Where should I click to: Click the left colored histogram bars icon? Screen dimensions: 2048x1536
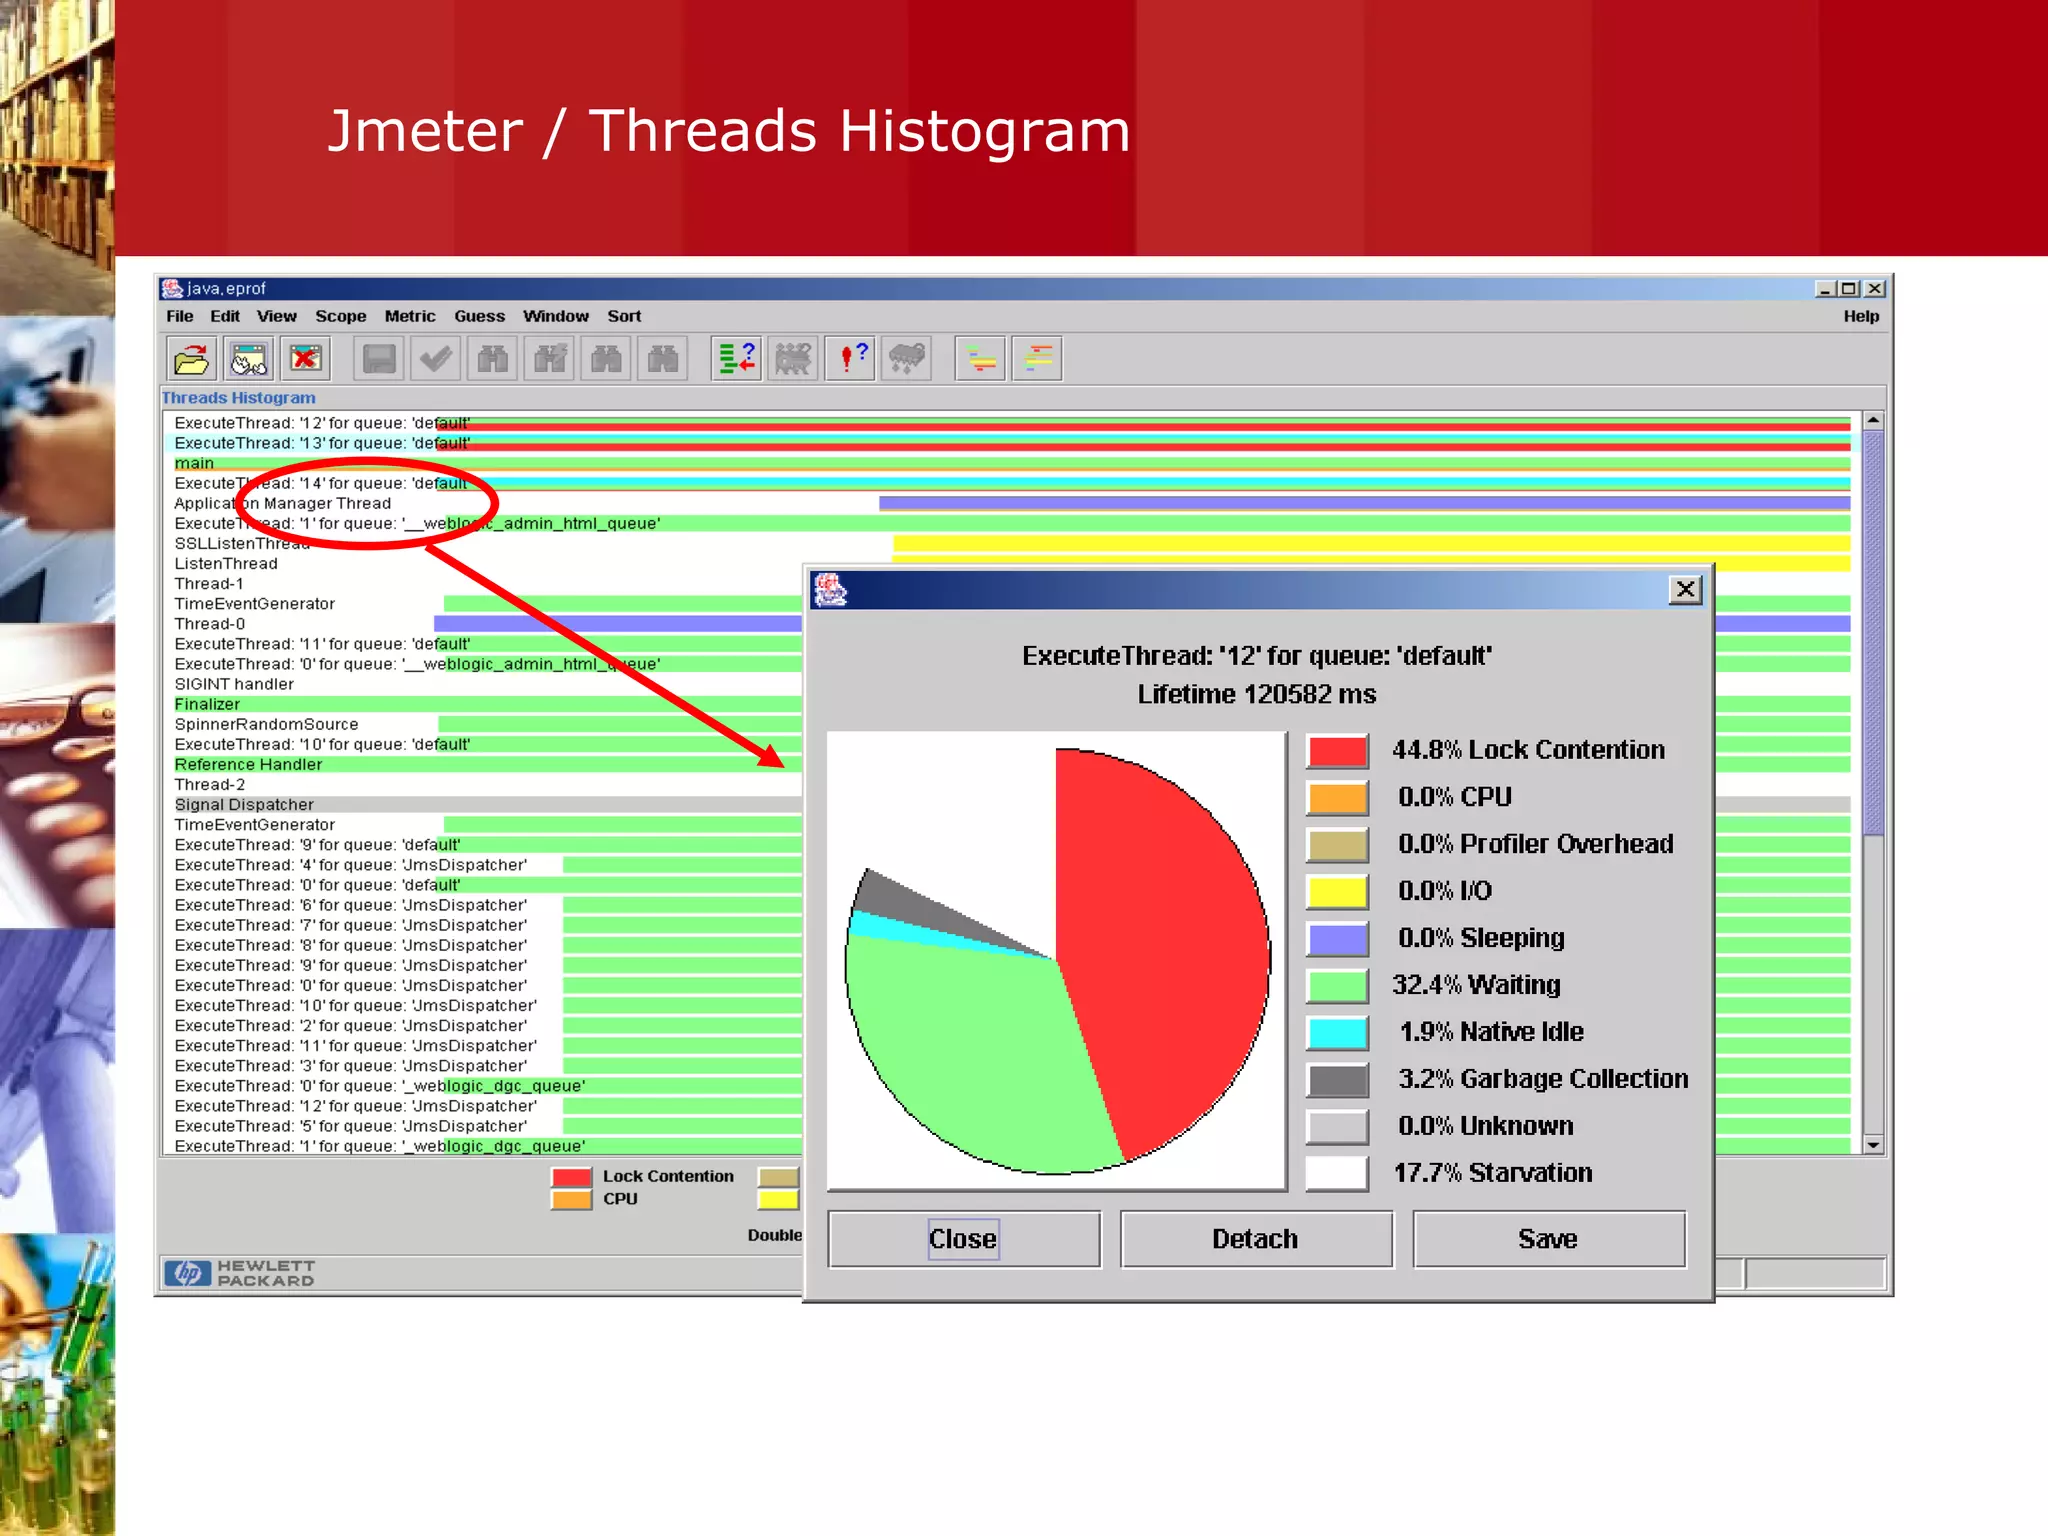(981, 358)
